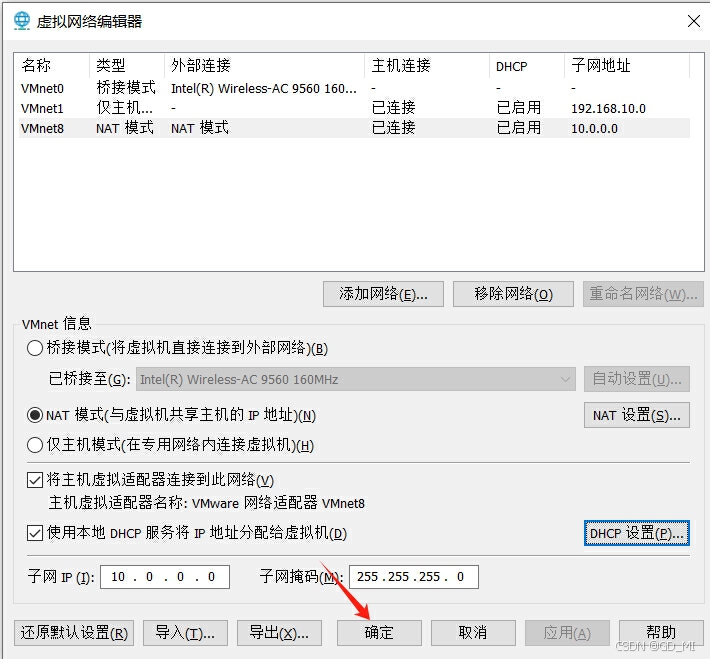Click Intel(R) Wireless-AC 9560 external connection cell
This screenshot has height=659, width=710.
coord(264,88)
